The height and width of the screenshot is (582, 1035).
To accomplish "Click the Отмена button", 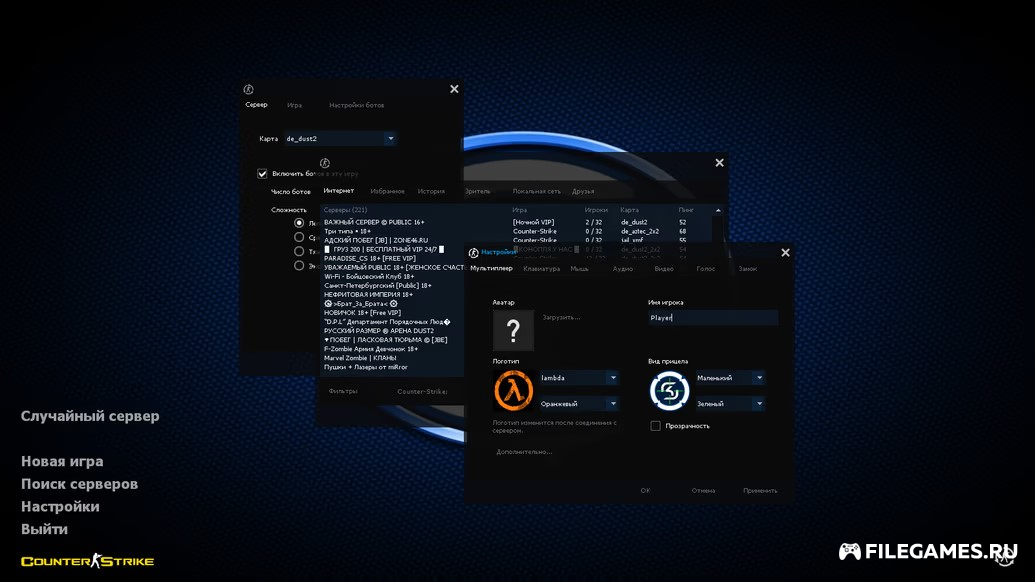I will [x=704, y=490].
